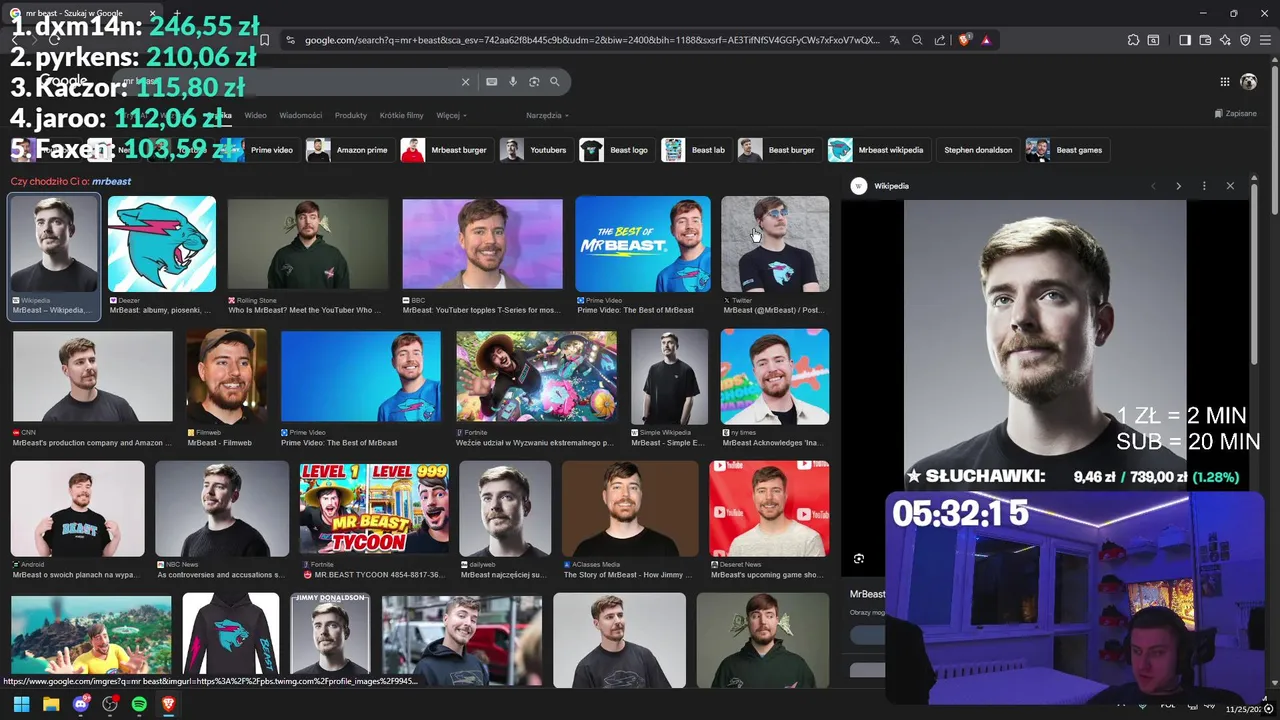This screenshot has height=720, width=1280.
Task: Clear the Google search box with X
Action: [465, 82]
